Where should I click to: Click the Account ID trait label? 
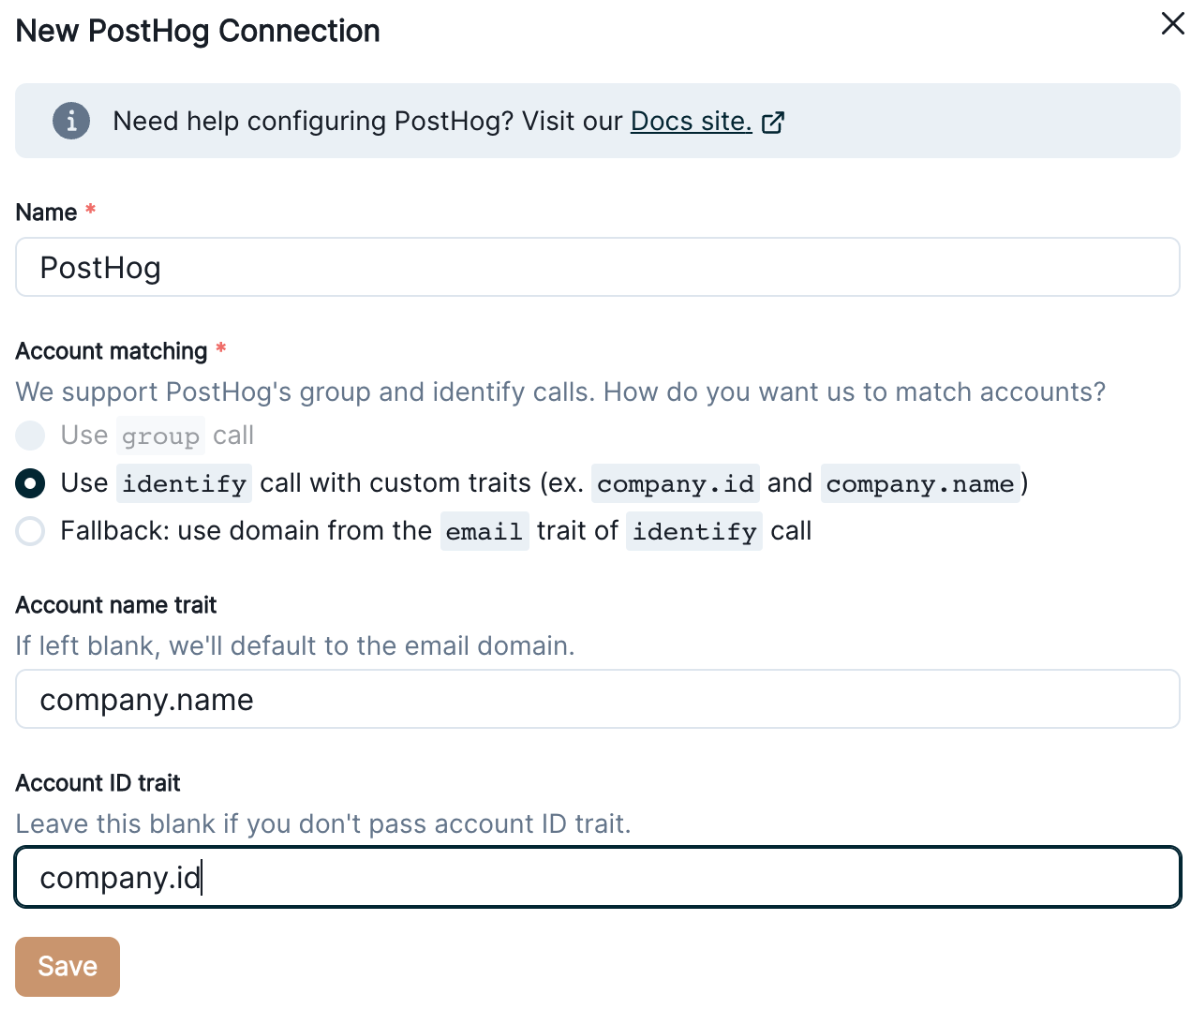98,783
